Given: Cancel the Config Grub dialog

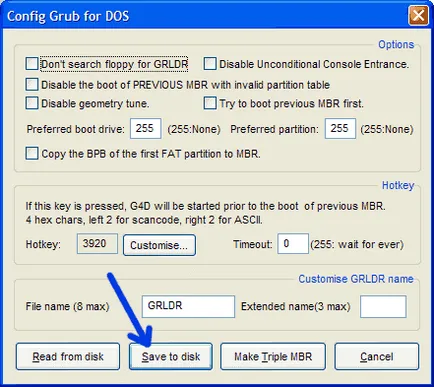Looking at the screenshot, I should click(377, 357).
